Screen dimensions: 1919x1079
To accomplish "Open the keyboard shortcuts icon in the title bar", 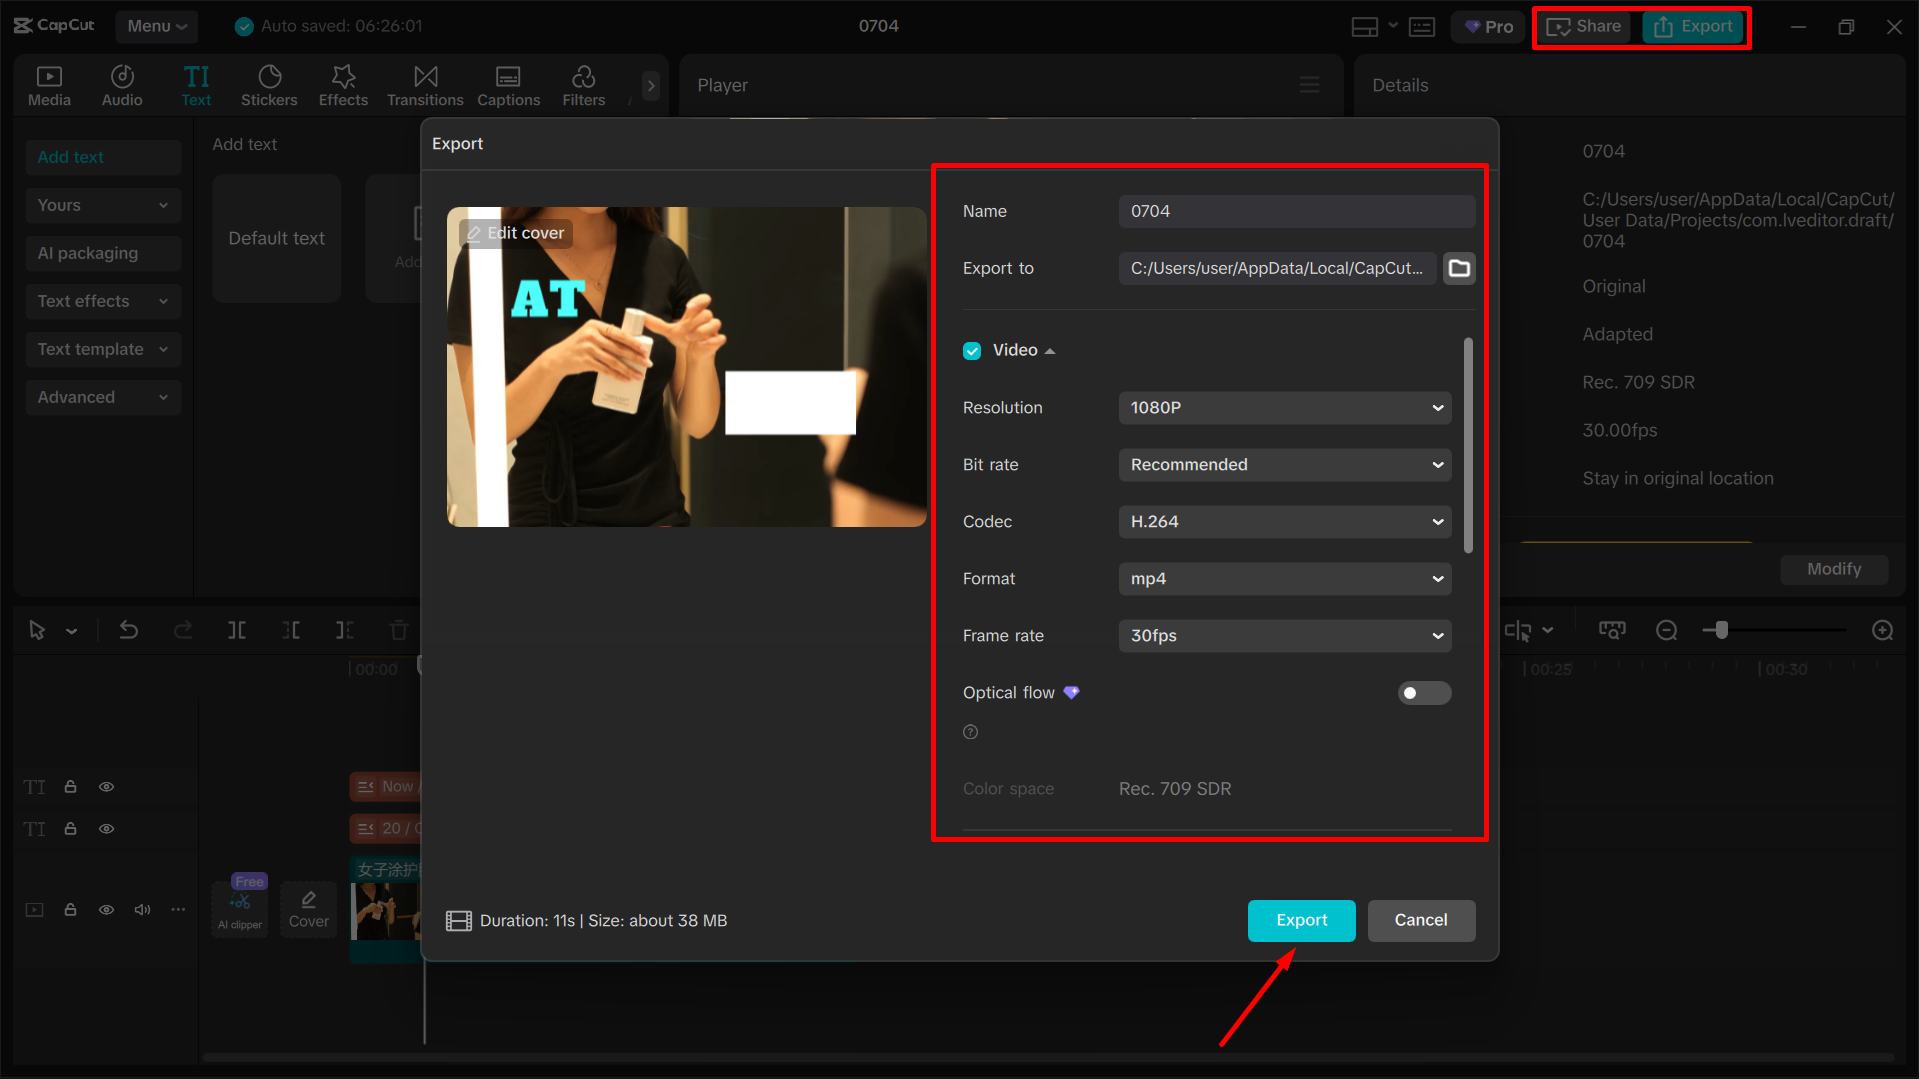I will pos(1422,27).
